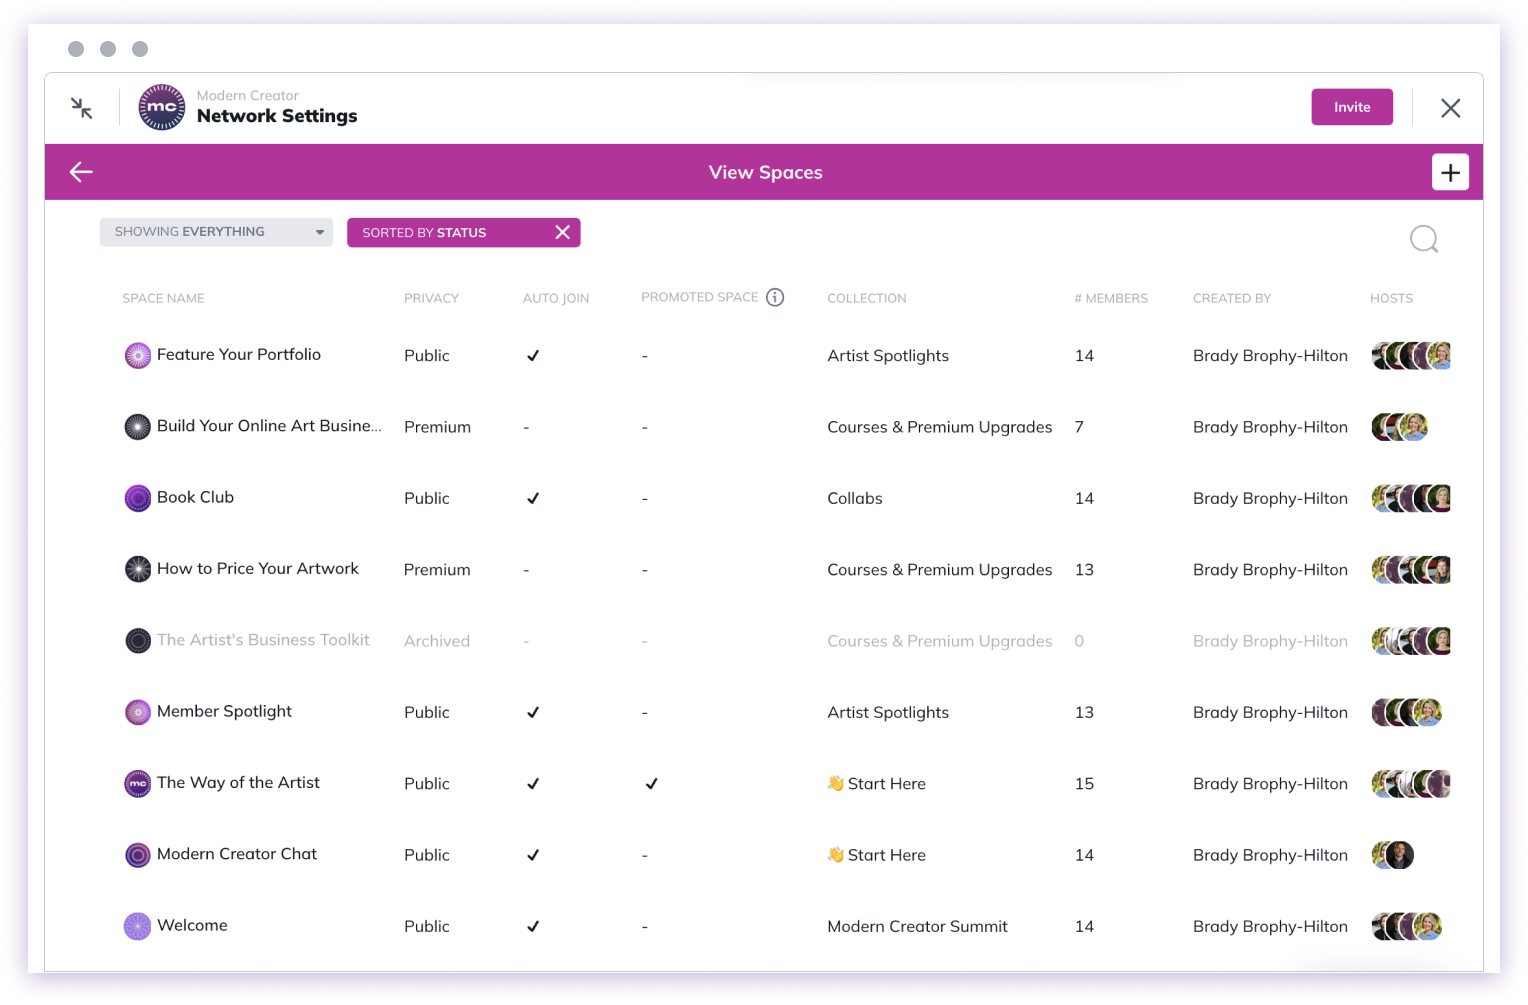View hosts avatars for Book Club

point(1411,498)
